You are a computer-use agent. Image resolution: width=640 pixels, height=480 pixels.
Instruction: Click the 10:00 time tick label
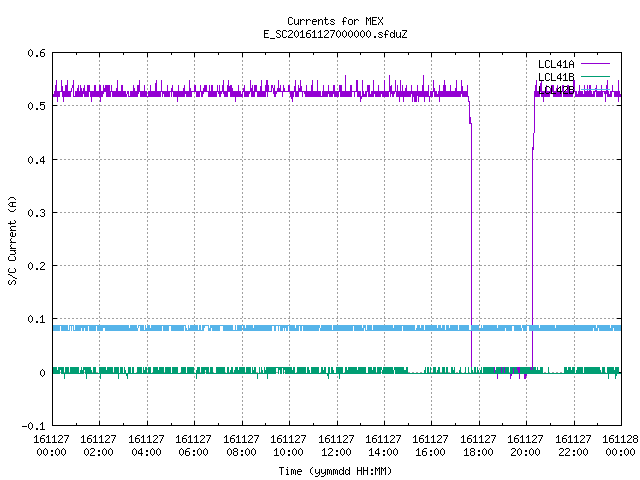[288, 452]
